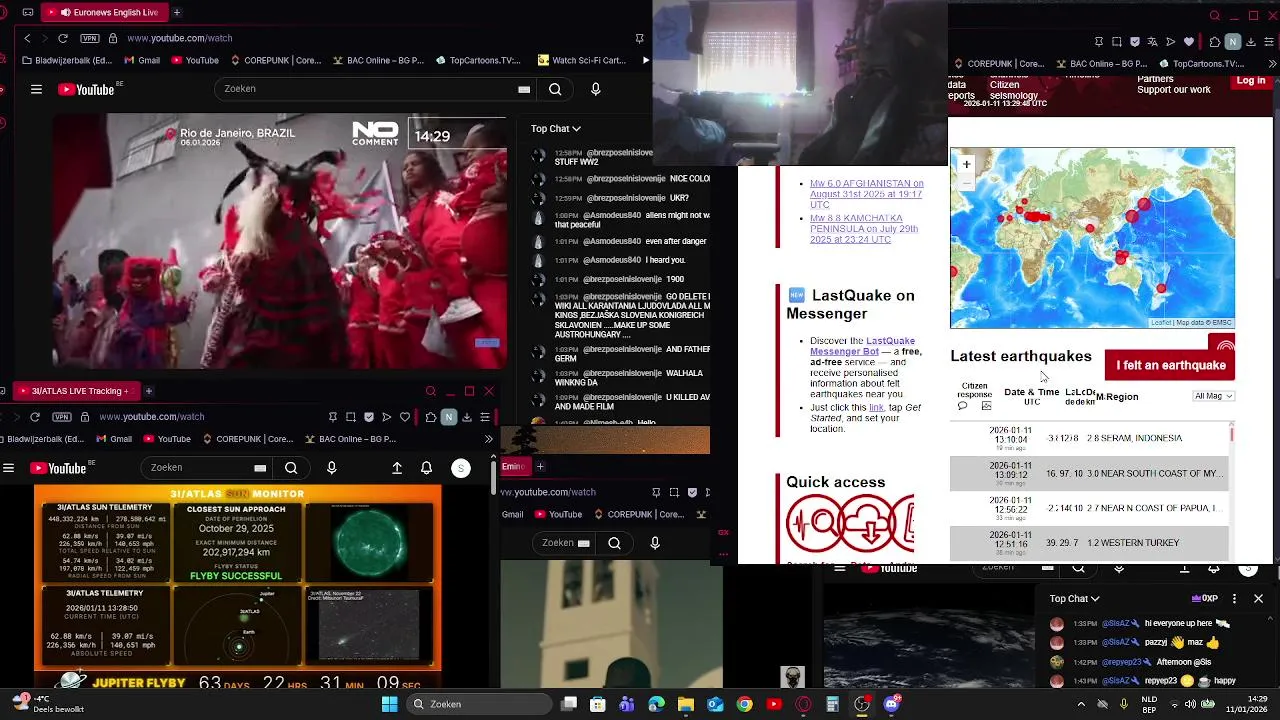This screenshot has height=720, width=1280.
Task: Click Support our work link
Action: pos(1174,90)
